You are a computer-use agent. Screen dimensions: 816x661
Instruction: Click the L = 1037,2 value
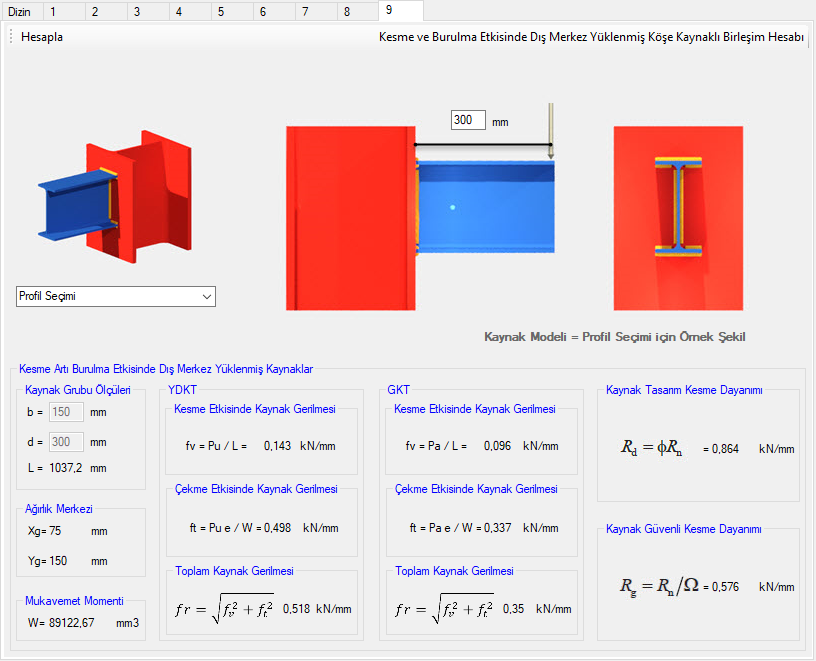[x=65, y=468]
